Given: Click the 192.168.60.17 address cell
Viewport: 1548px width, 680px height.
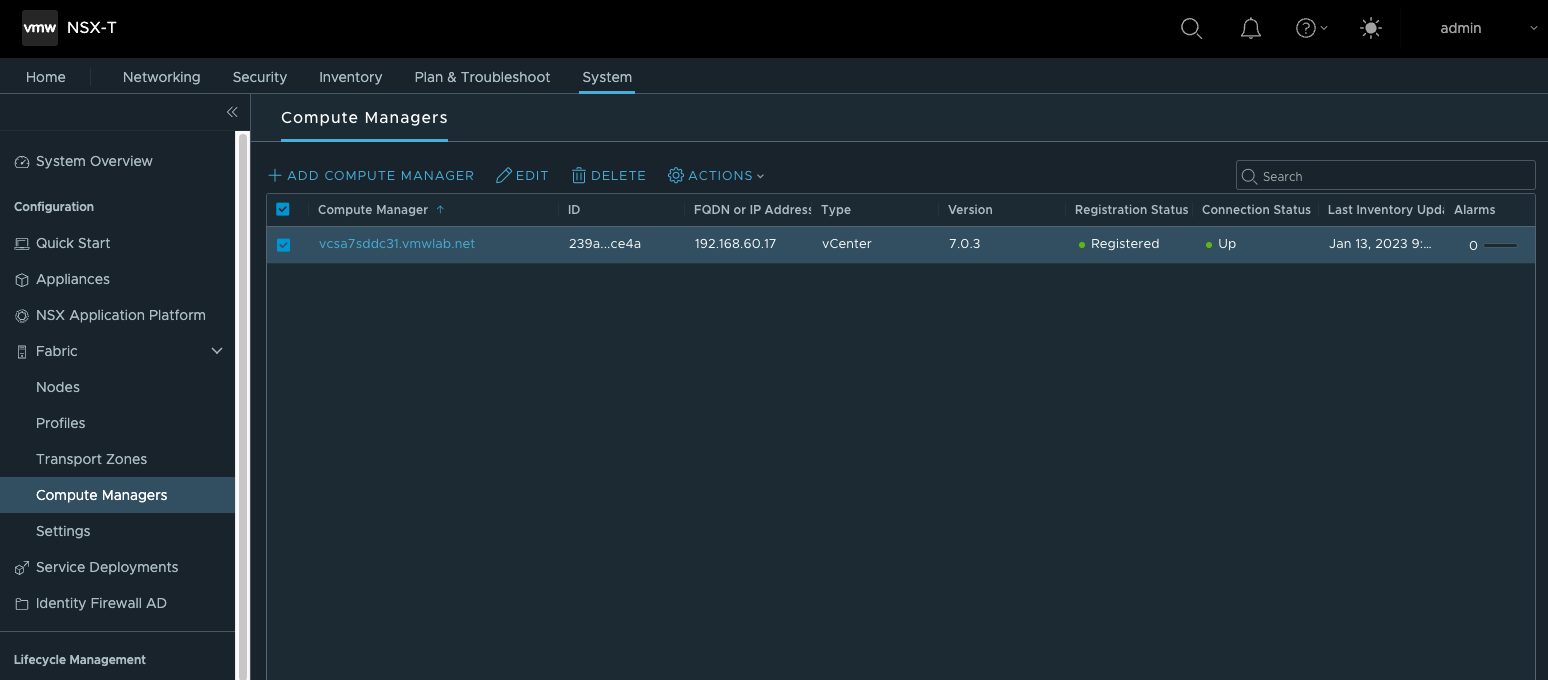Looking at the screenshot, I should [x=735, y=244].
